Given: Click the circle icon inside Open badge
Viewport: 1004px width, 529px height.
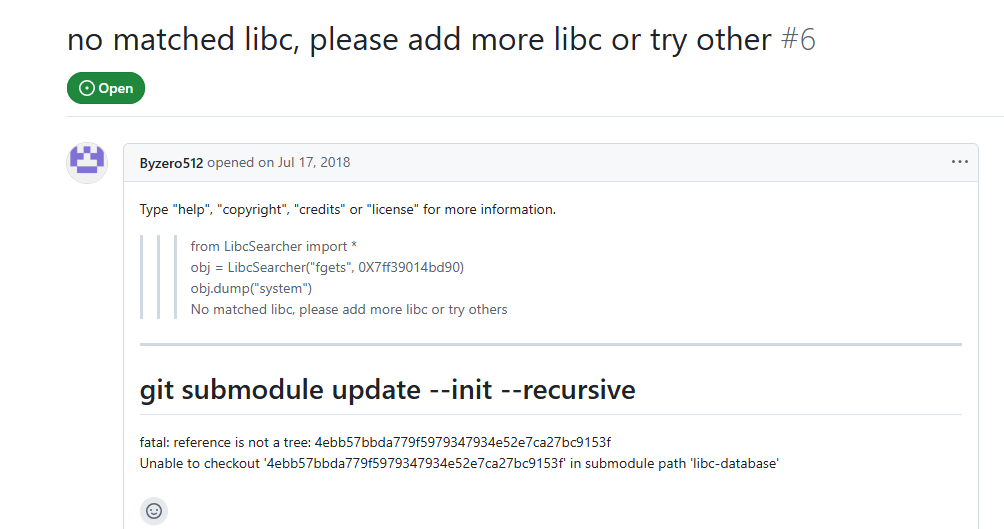Looking at the screenshot, I should pyautogui.click(x=86, y=88).
